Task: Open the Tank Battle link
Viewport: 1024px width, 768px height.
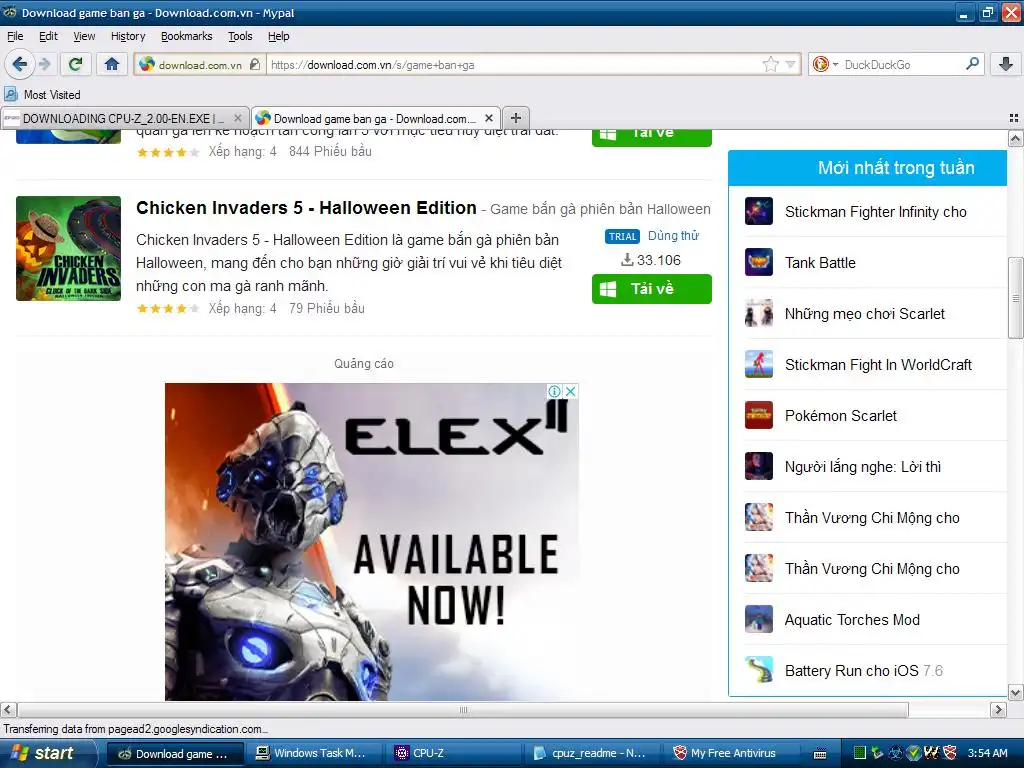Action: pyautogui.click(x=820, y=263)
